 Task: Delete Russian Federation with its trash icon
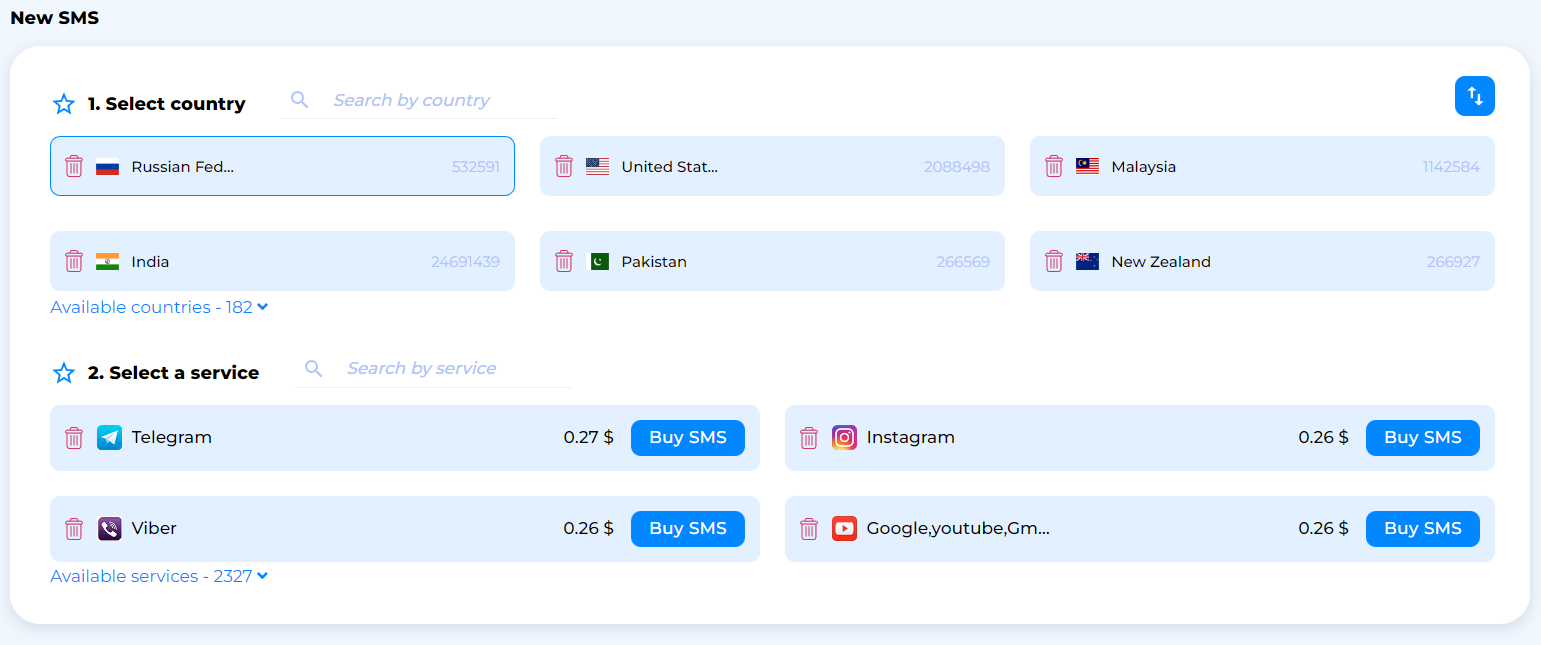point(74,166)
